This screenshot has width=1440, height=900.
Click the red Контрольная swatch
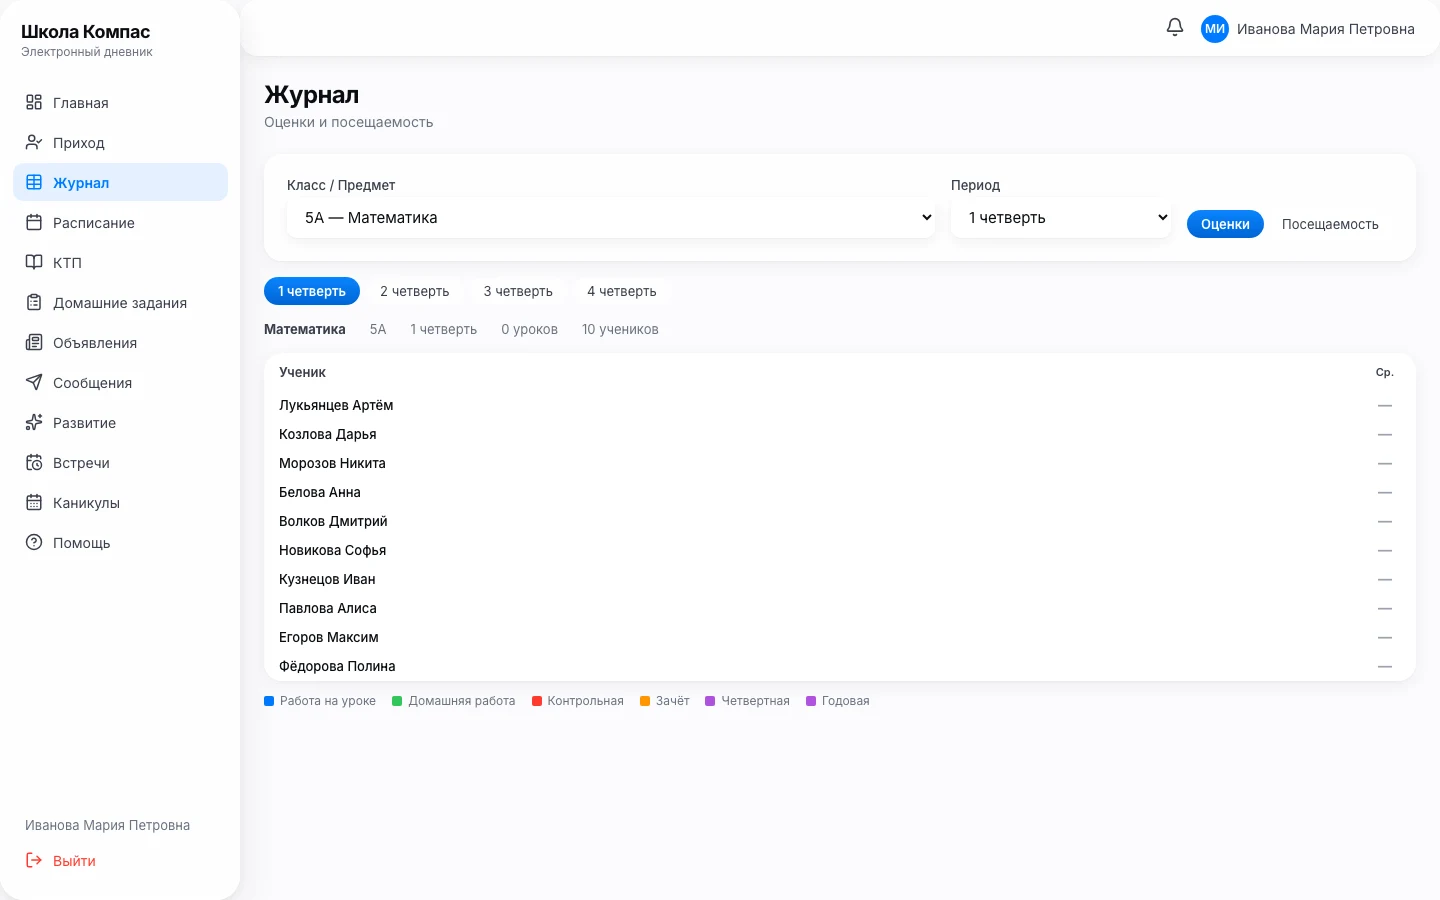click(x=537, y=701)
